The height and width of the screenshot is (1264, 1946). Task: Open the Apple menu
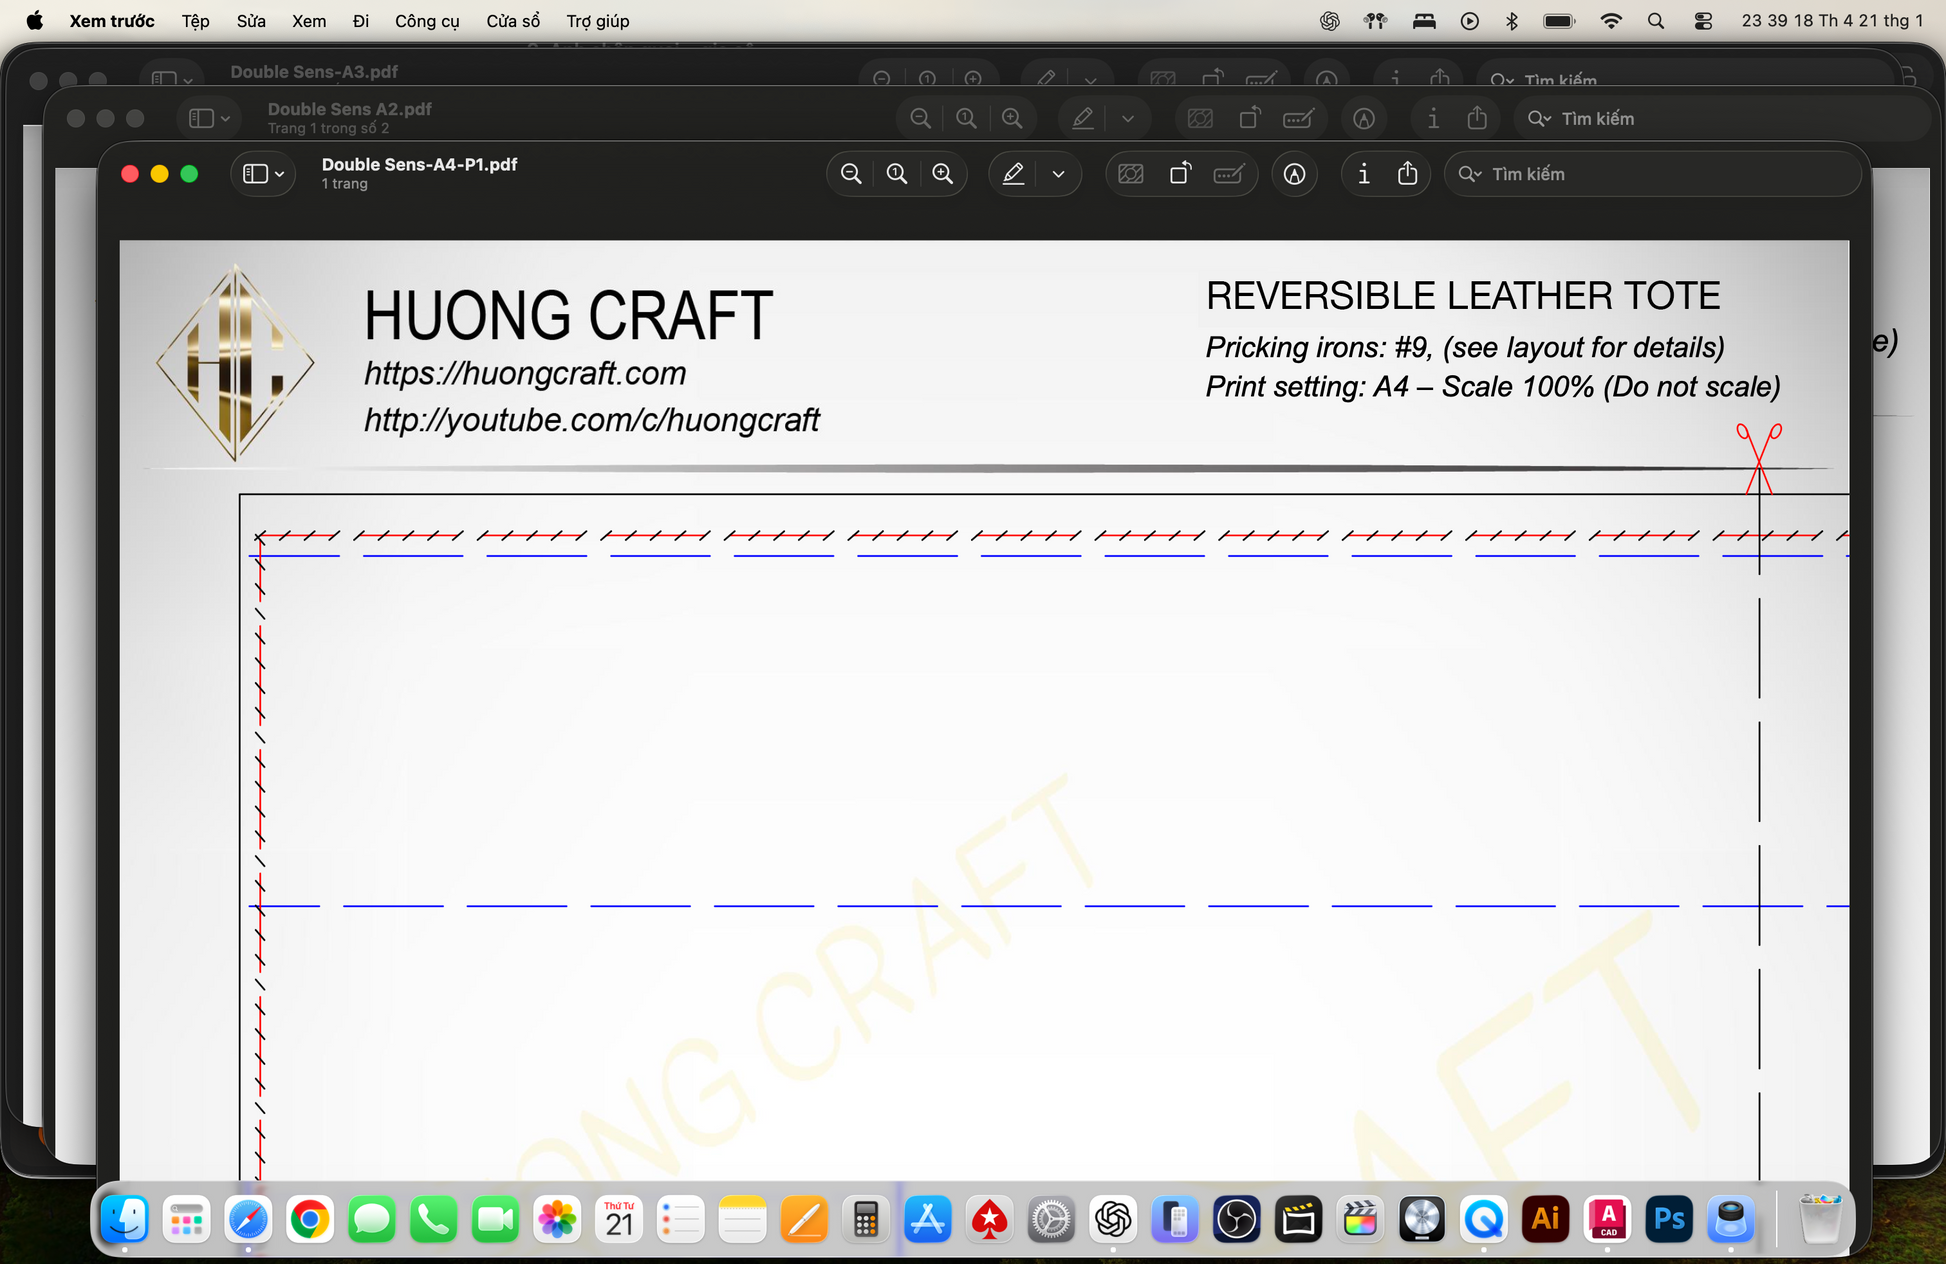[x=35, y=21]
